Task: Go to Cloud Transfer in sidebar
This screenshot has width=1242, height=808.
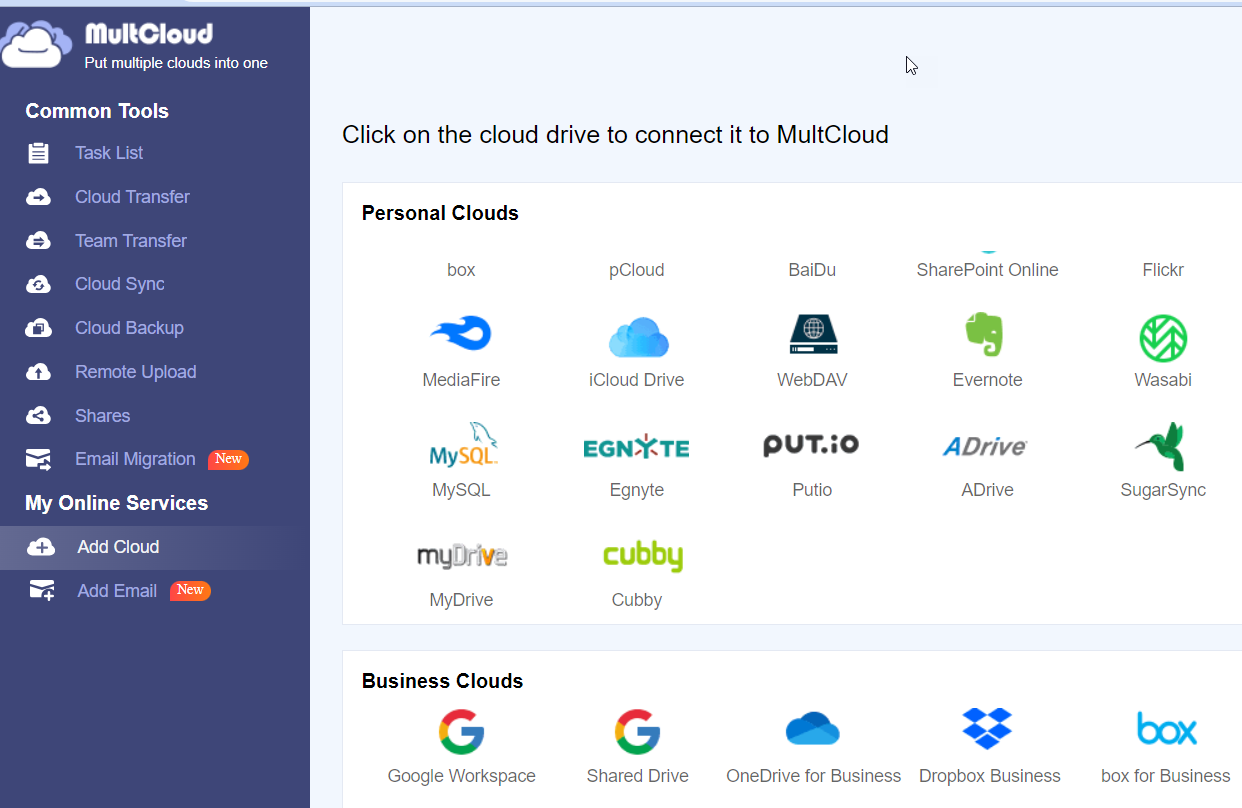Action: pyautogui.click(x=132, y=197)
